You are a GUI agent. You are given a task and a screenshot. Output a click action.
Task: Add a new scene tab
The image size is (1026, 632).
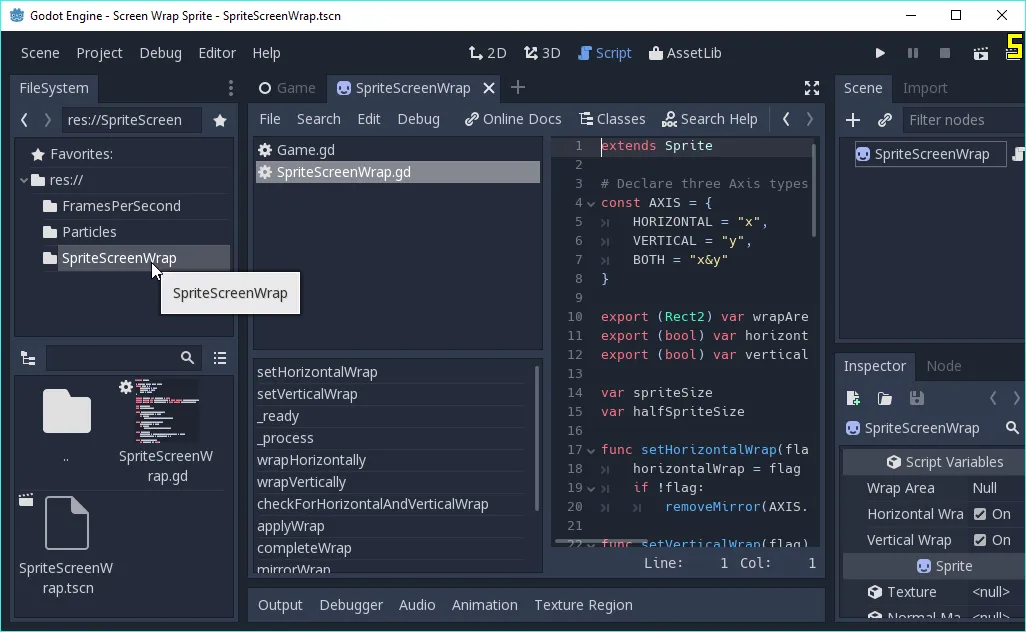[518, 87]
